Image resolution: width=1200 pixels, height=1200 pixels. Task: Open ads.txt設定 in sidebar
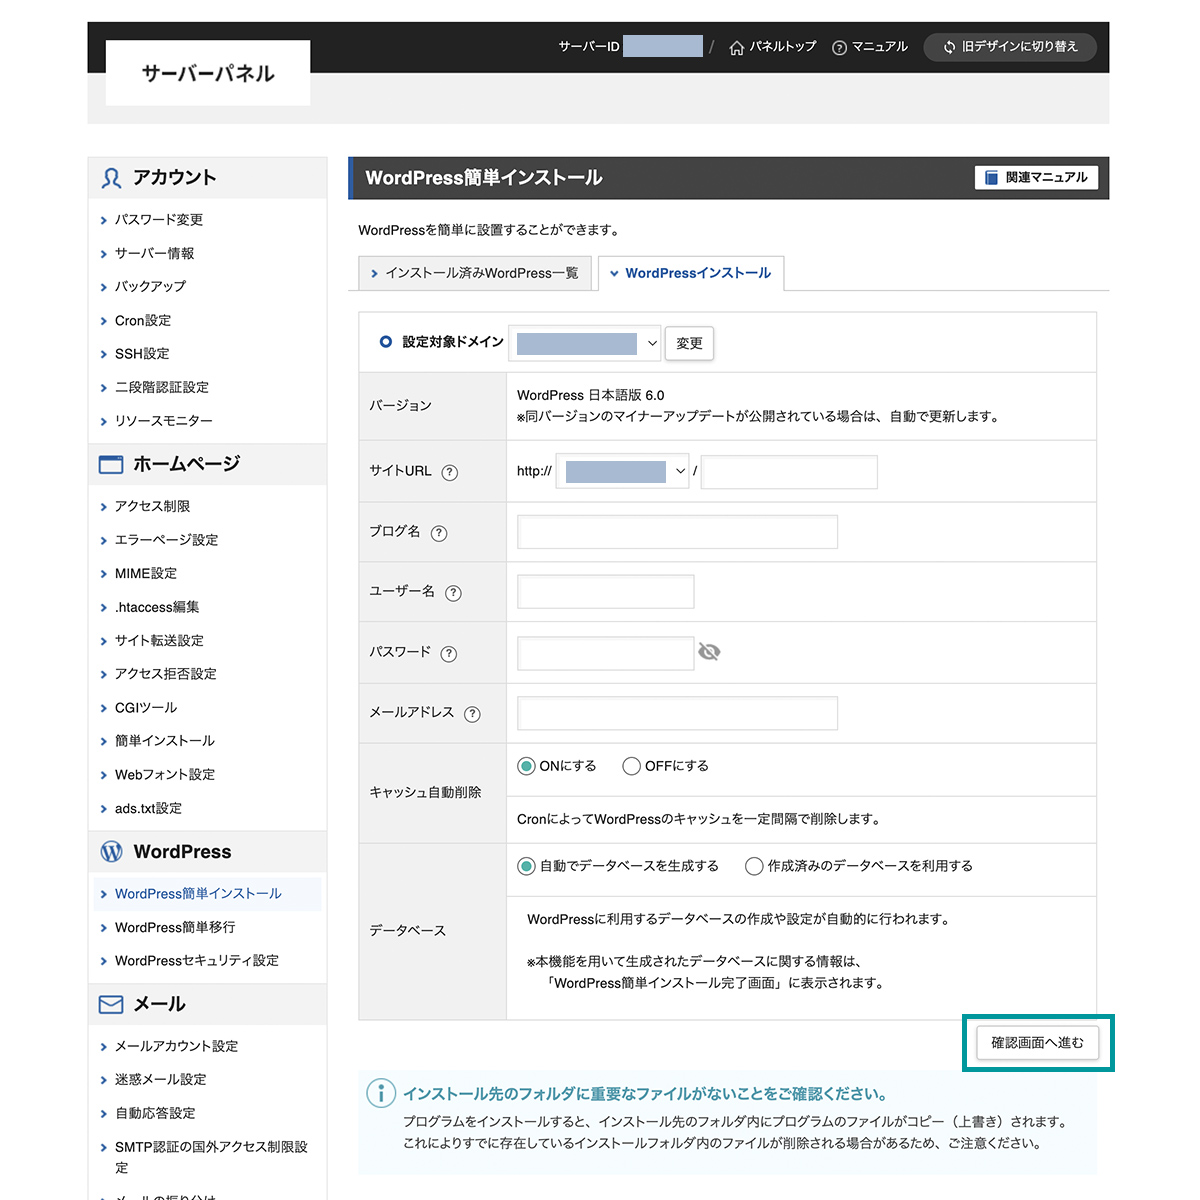pos(148,808)
